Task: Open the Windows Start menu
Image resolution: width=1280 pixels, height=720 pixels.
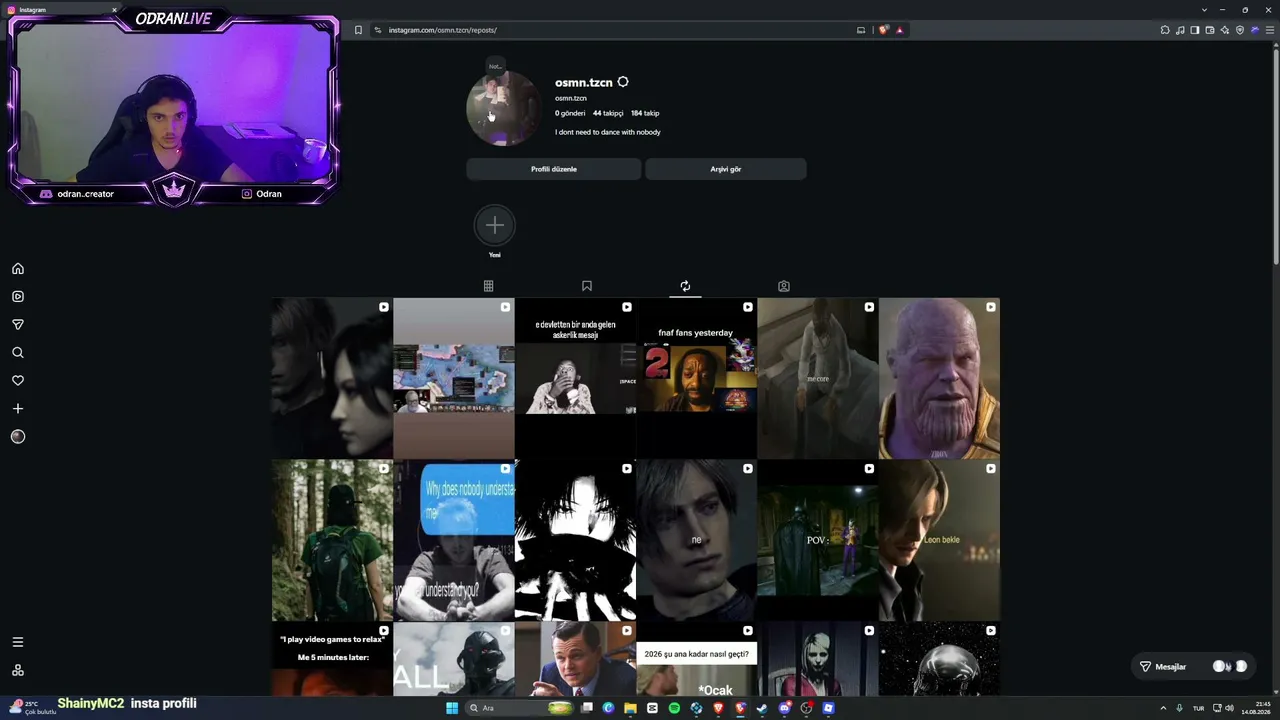Action: (x=452, y=708)
